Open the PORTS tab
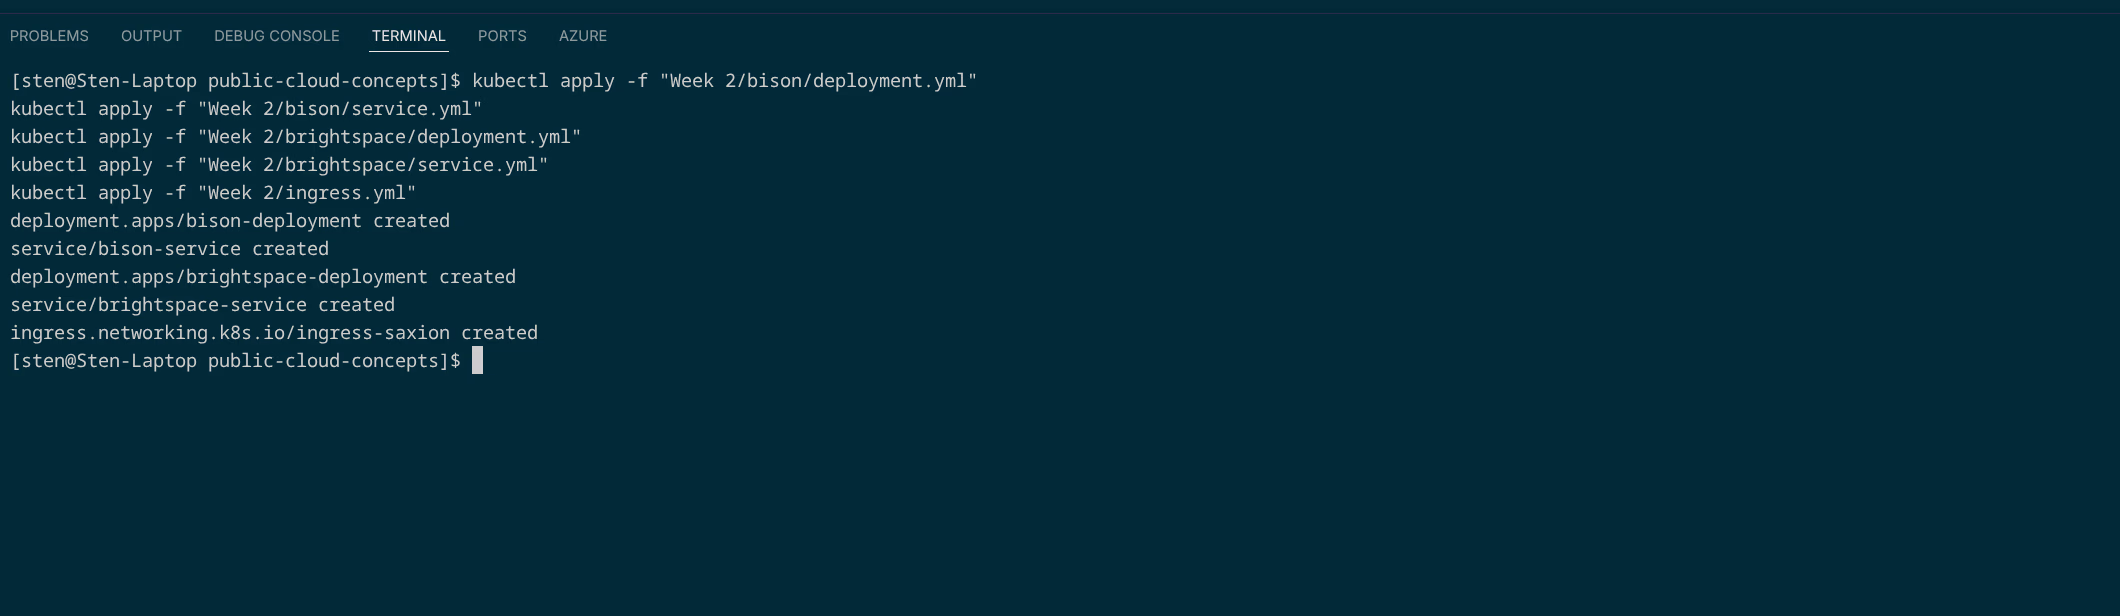The image size is (2120, 616). (501, 36)
